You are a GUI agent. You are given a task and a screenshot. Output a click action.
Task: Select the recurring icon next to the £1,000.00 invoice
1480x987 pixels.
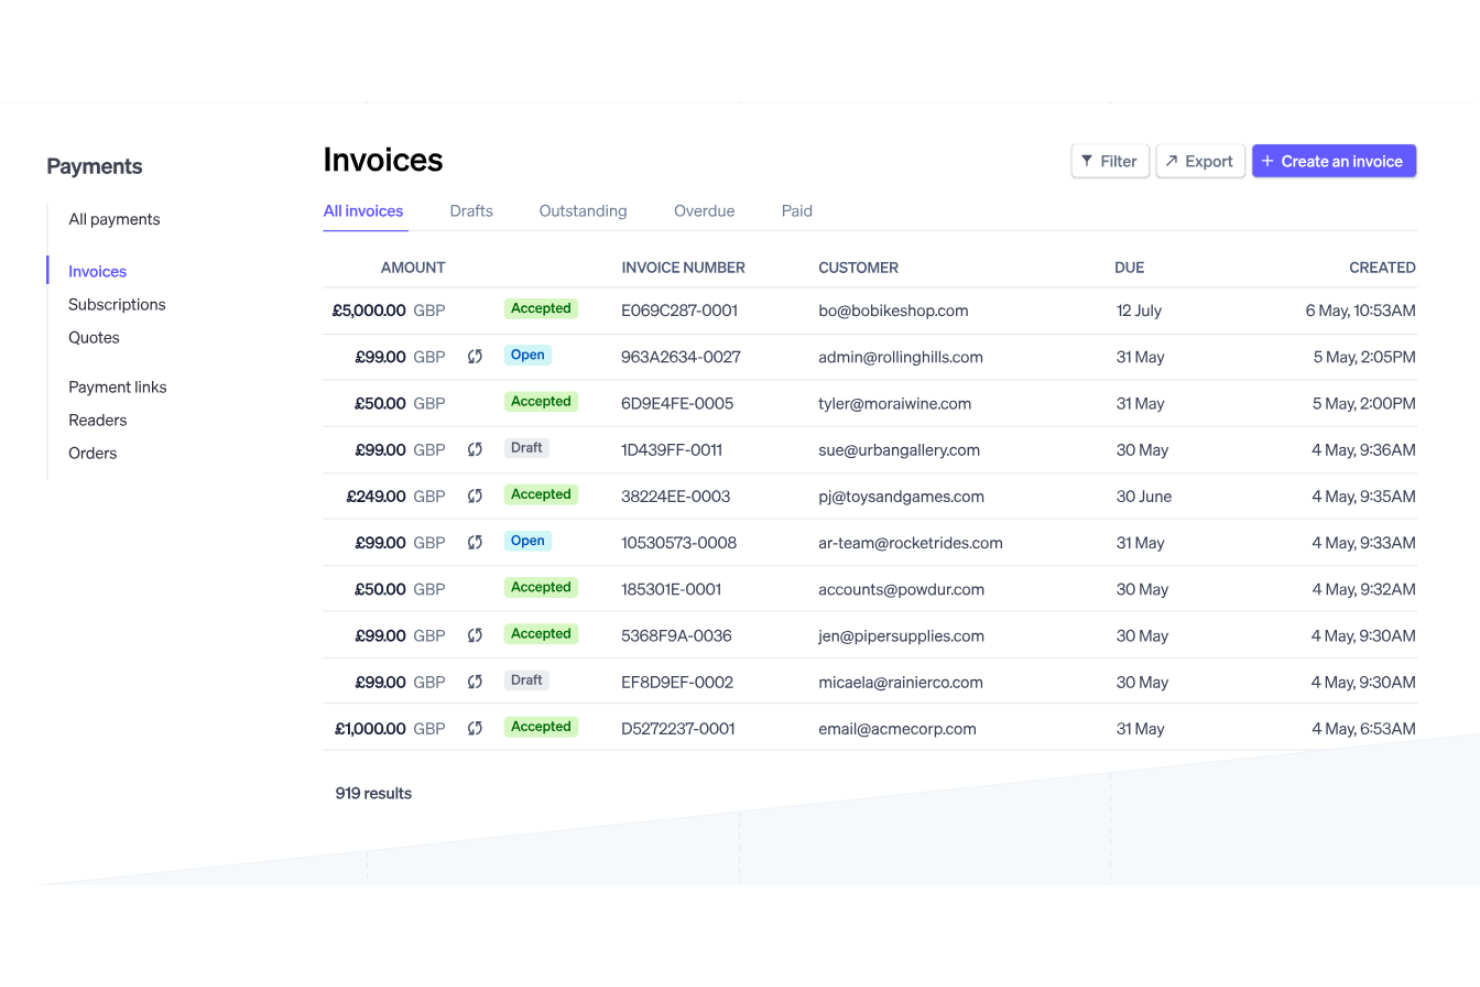coord(475,728)
